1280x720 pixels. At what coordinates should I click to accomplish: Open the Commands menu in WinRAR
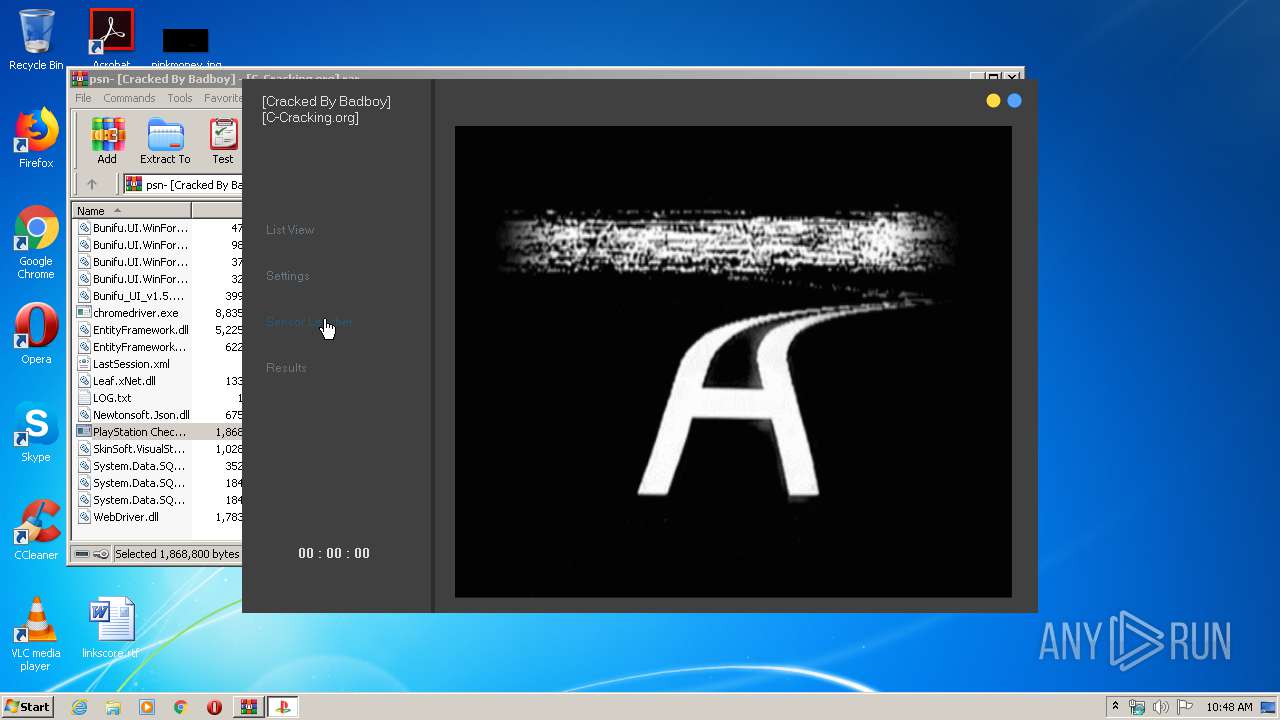pos(129,98)
